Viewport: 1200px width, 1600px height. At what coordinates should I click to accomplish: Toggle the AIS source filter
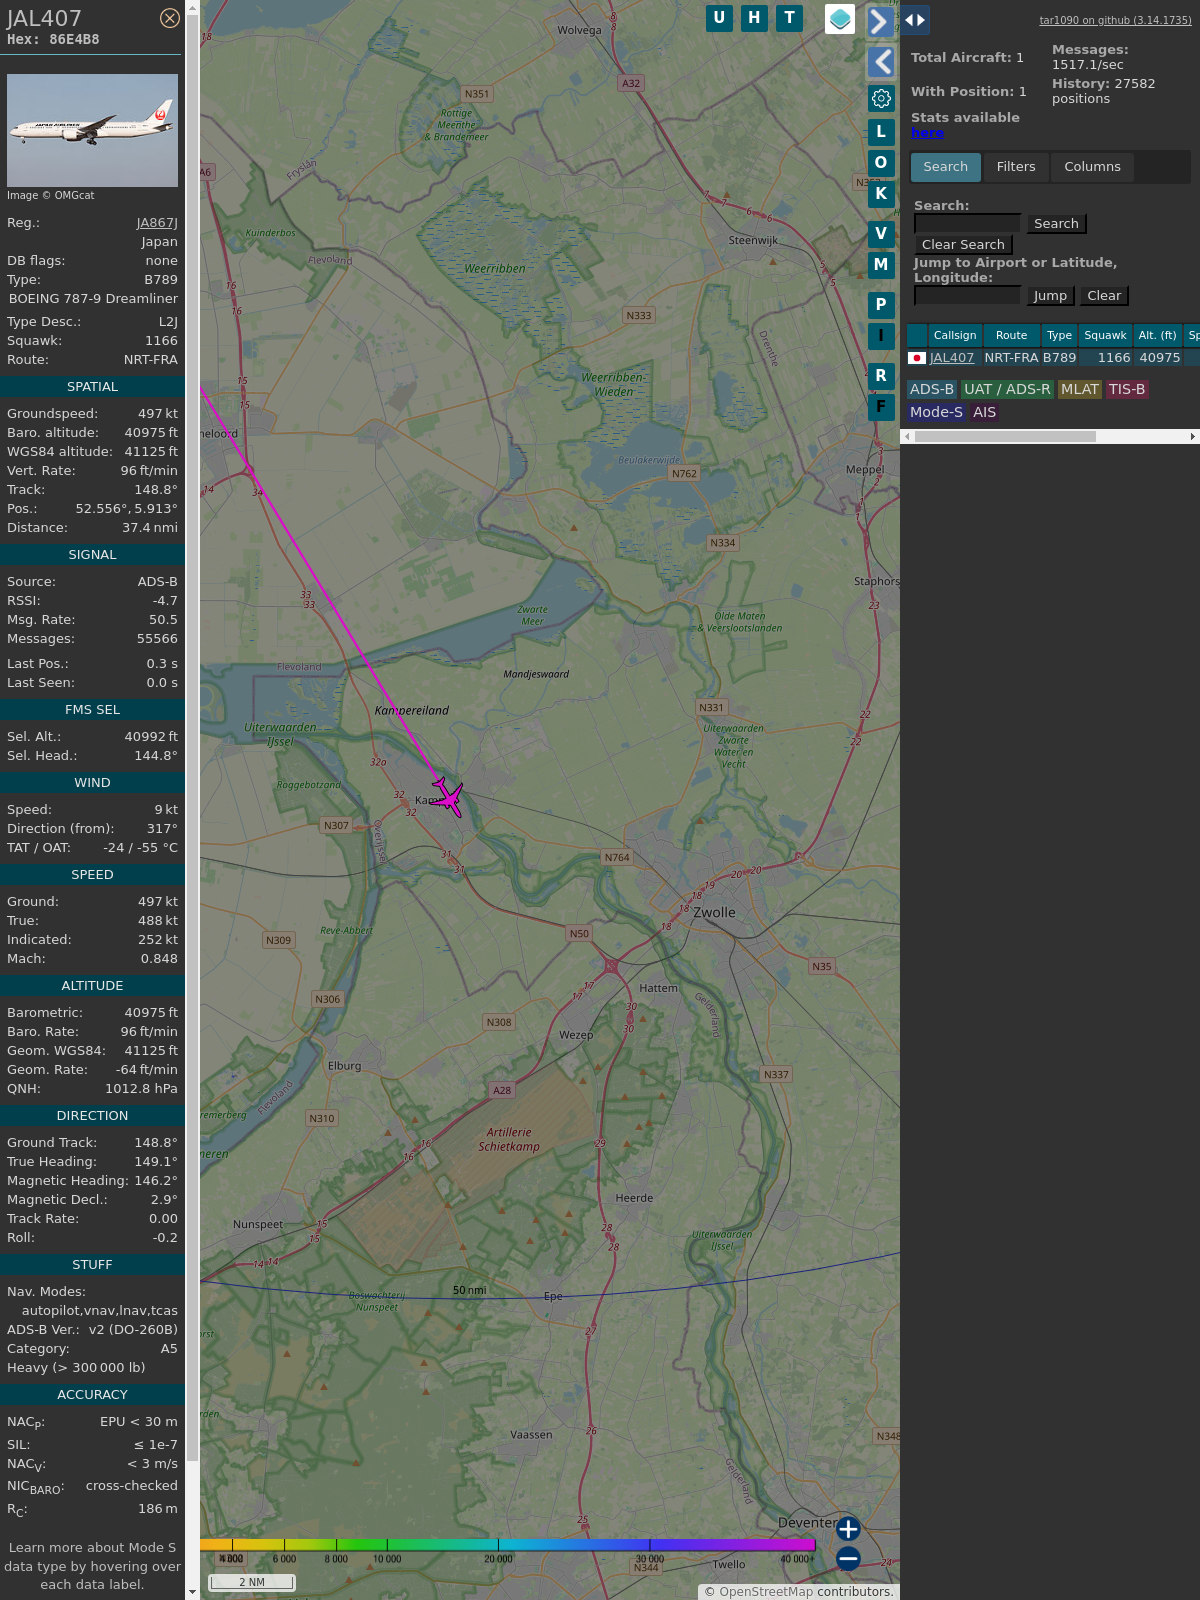tap(985, 412)
